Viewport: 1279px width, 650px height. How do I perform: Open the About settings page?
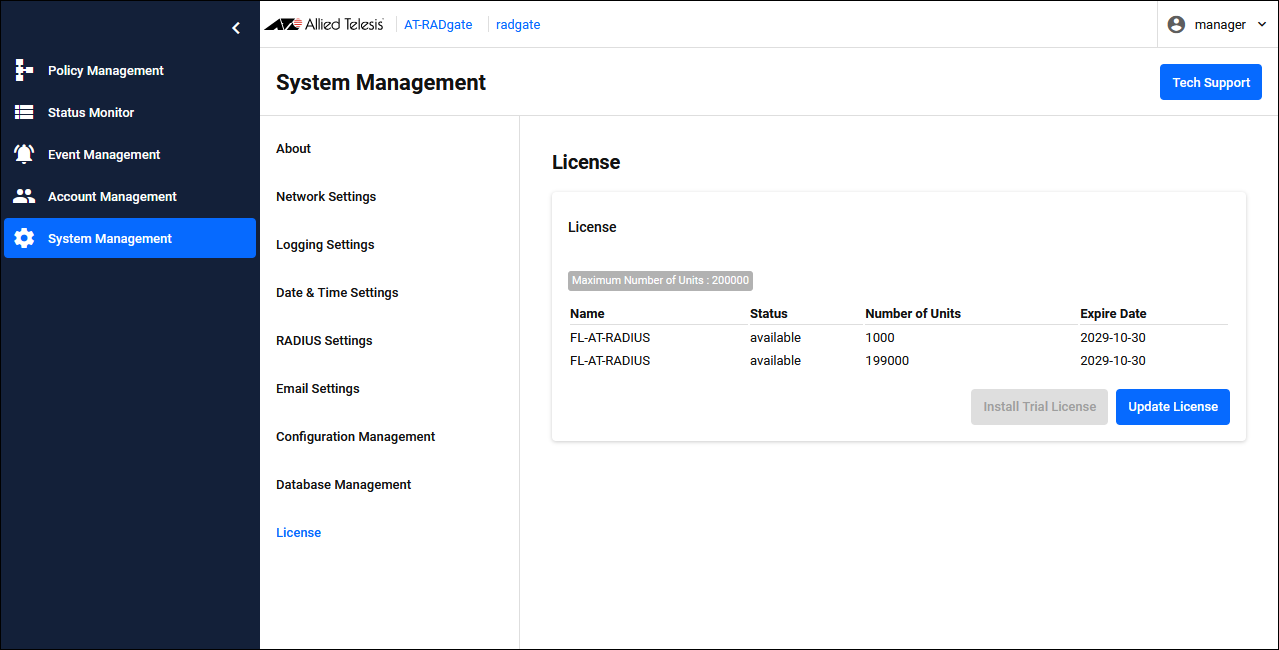point(293,149)
